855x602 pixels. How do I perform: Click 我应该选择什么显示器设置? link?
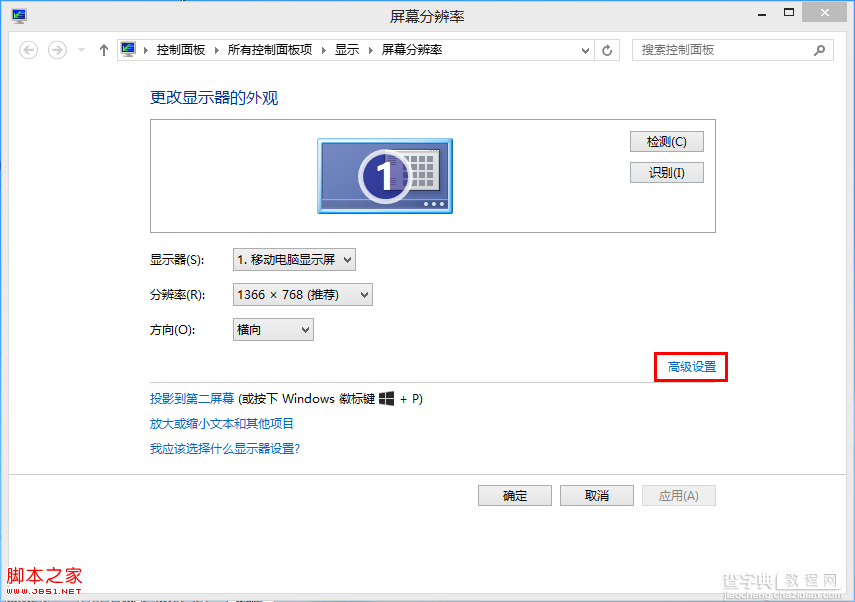[225, 449]
